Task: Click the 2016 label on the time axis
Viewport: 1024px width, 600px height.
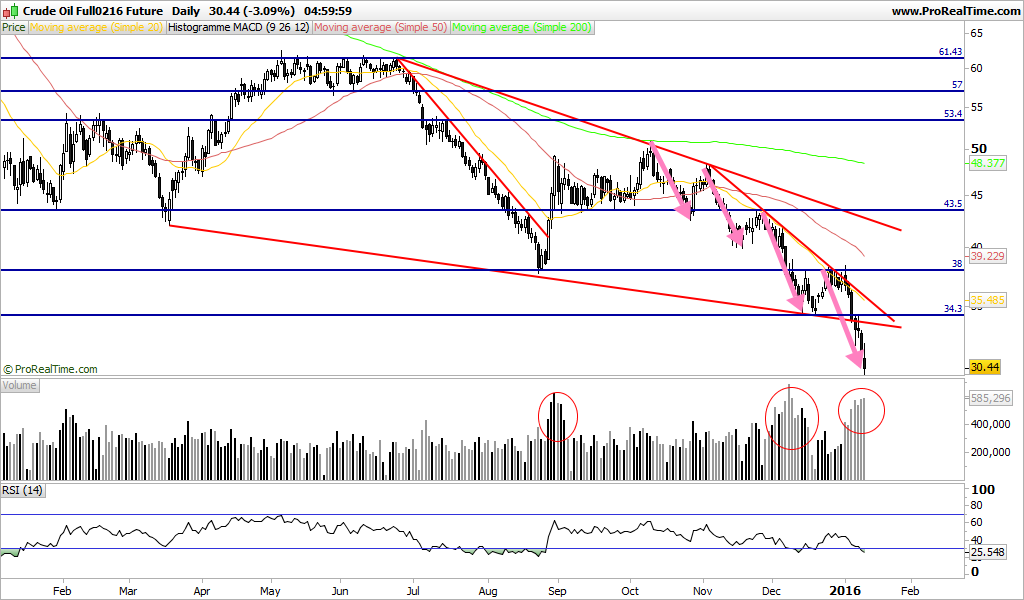Action: (846, 591)
